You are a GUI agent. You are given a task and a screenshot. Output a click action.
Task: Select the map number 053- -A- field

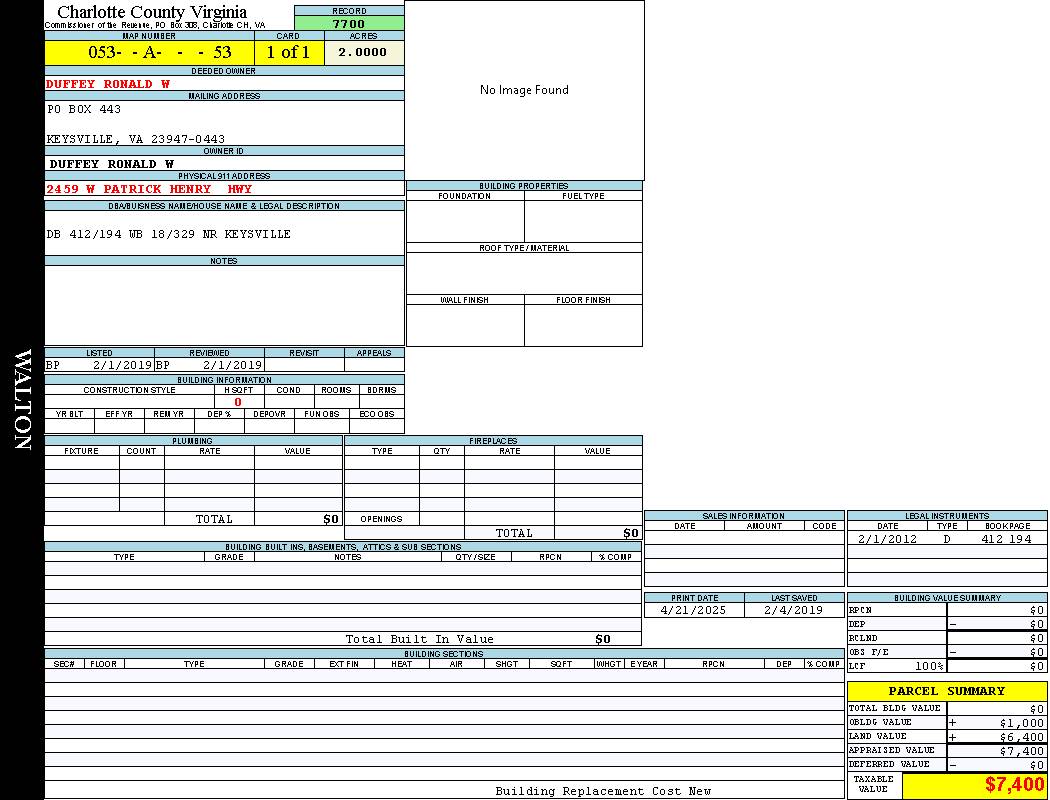149,53
